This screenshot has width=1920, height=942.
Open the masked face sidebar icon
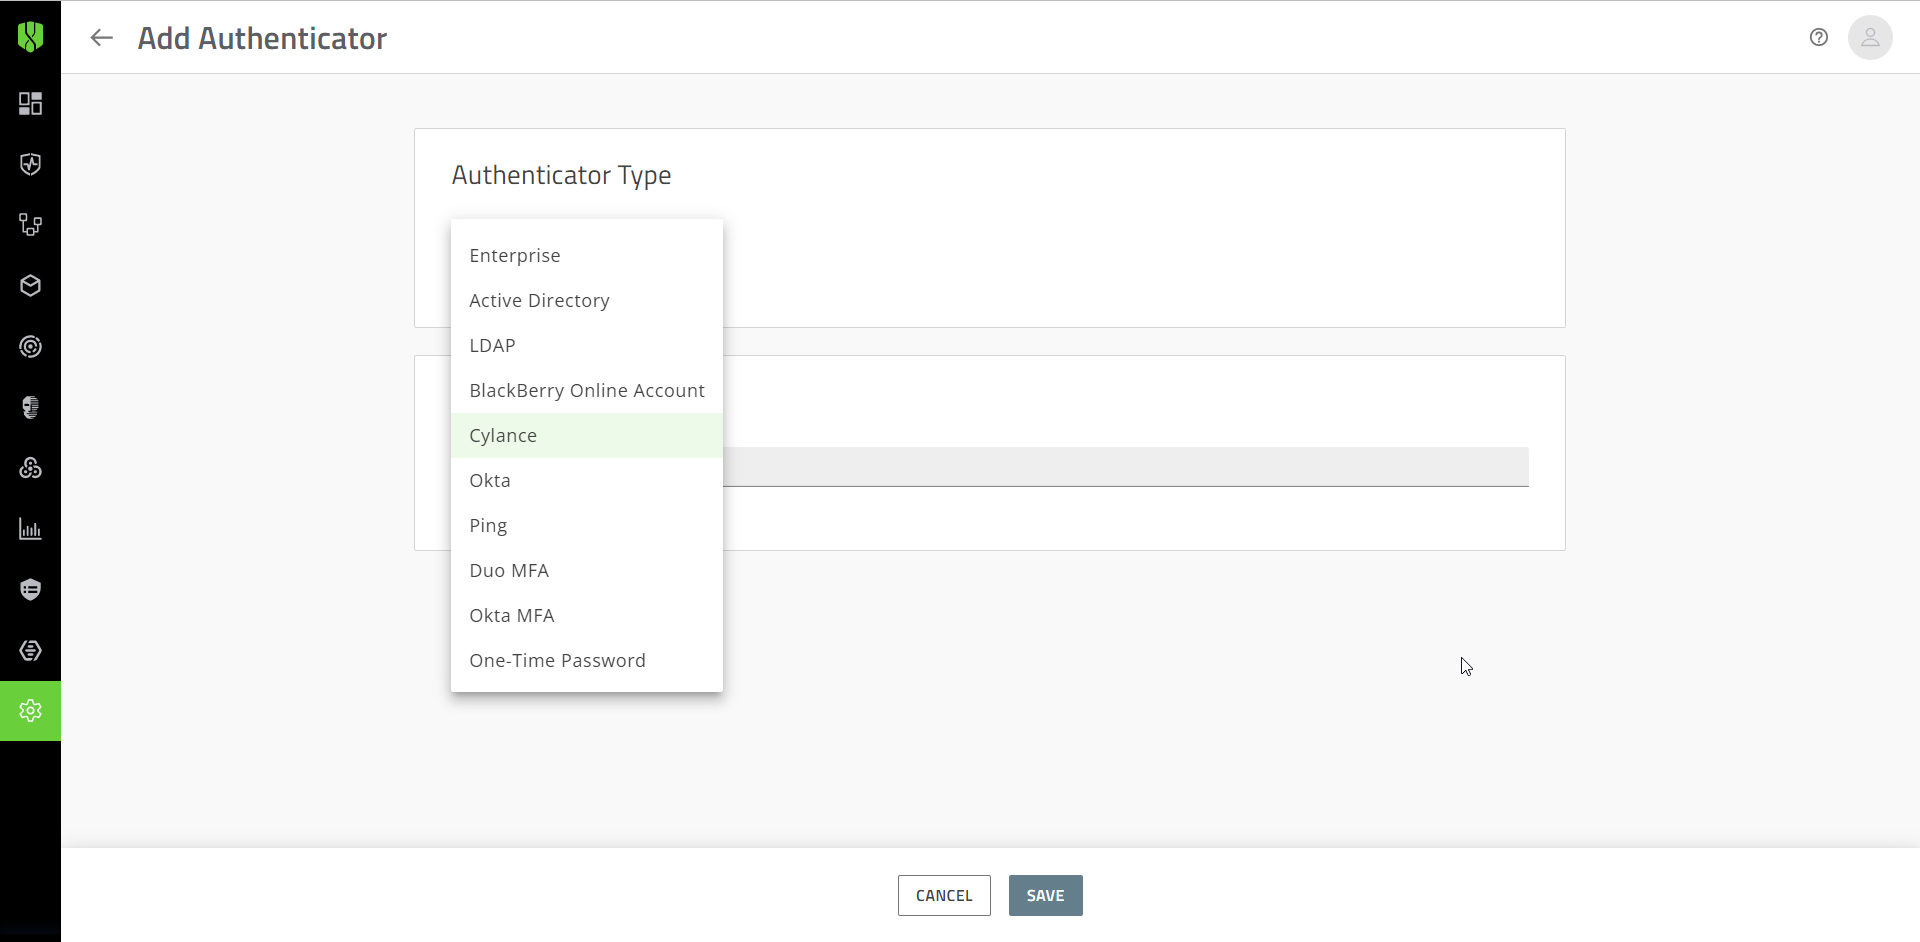pos(30,407)
